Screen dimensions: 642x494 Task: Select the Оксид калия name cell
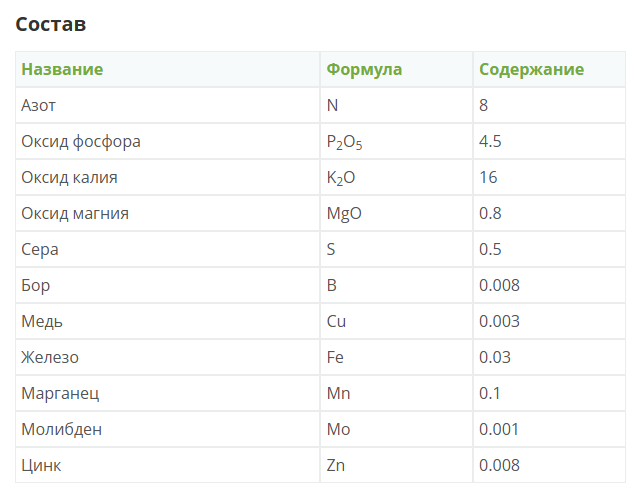(x=70, y=177)
